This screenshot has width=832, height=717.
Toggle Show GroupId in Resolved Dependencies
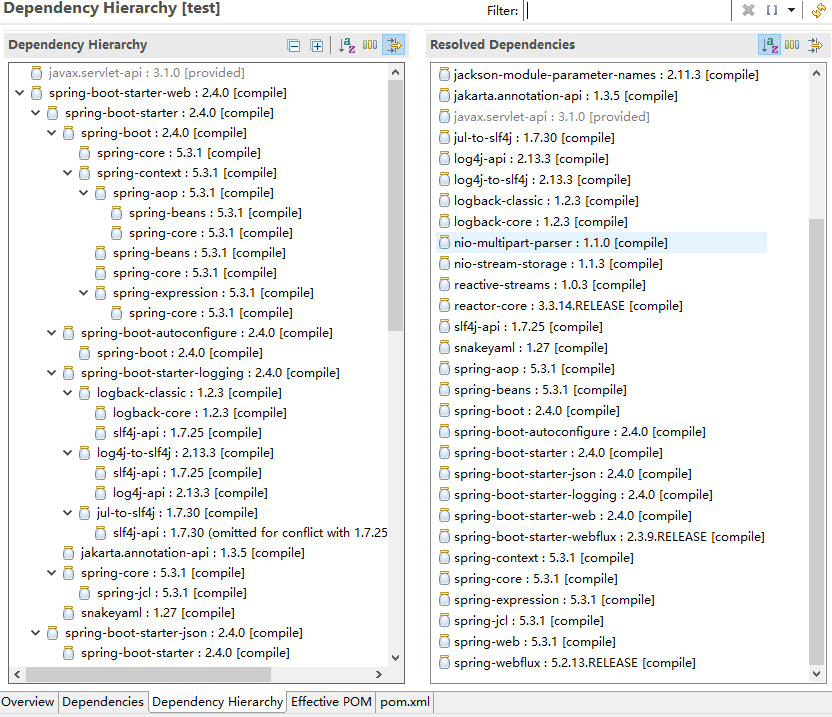tap(794, 45)
